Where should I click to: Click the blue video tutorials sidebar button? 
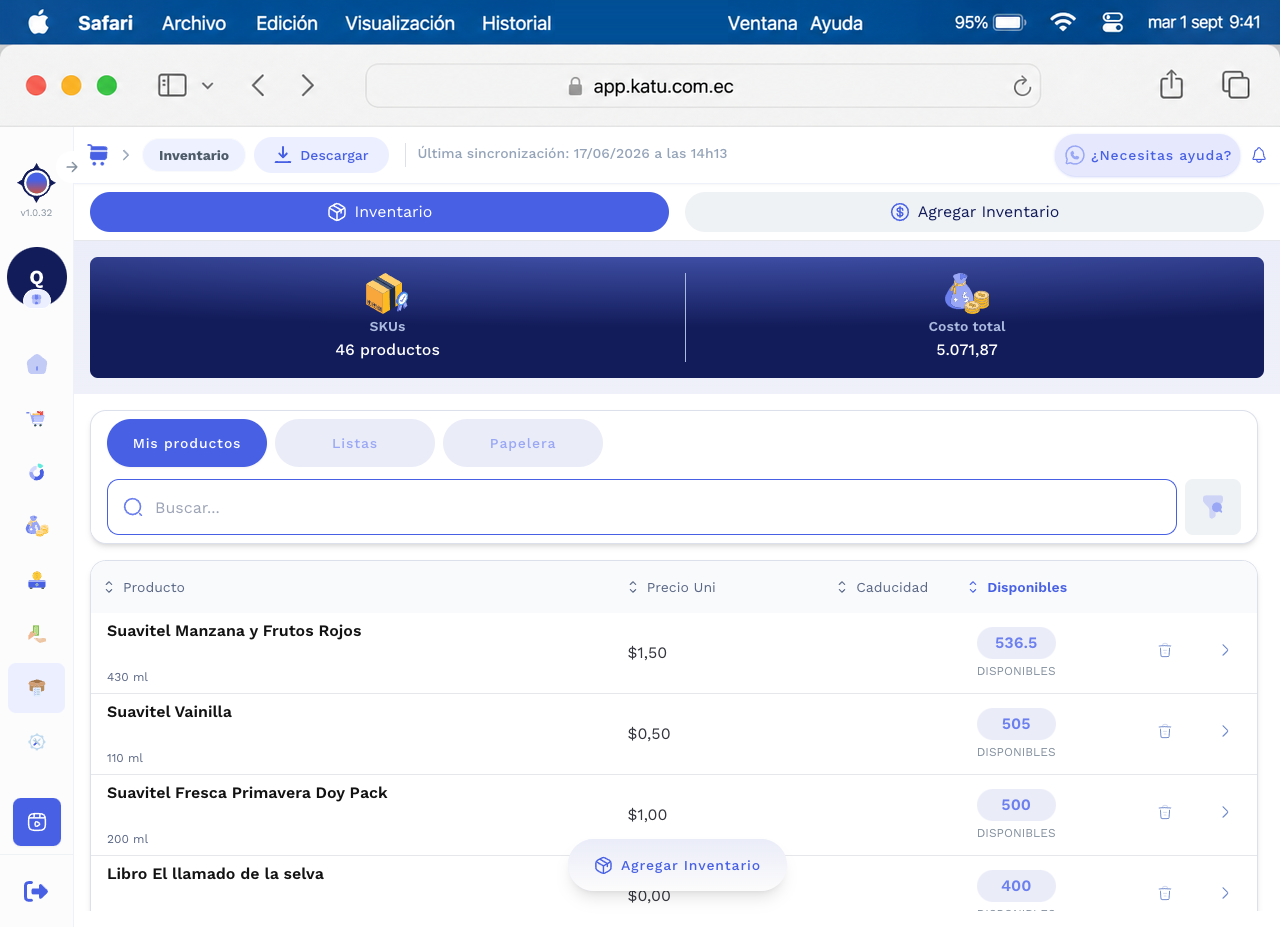point(37,822)
